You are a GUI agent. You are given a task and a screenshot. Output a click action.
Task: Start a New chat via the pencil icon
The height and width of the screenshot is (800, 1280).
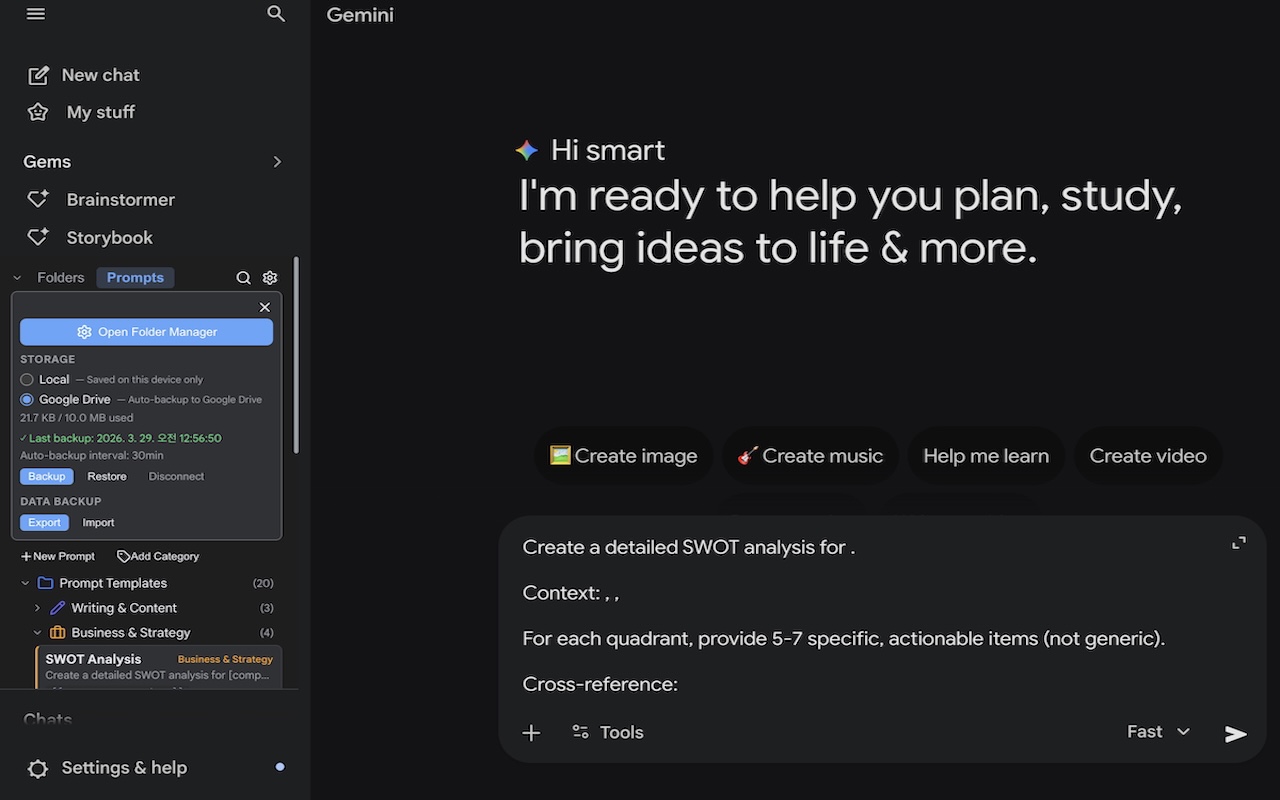pyautogui.click(x=38, y=75)
